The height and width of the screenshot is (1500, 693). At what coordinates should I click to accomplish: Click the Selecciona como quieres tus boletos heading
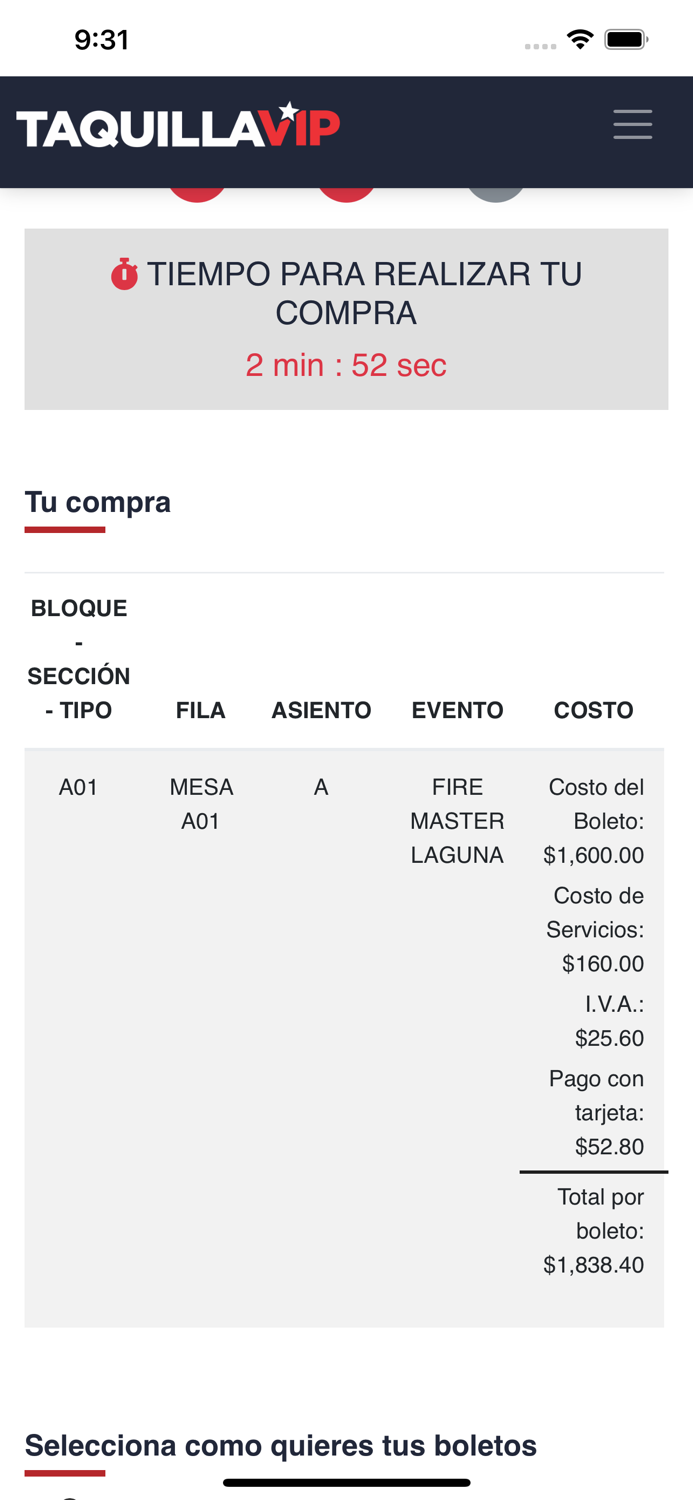(281, 1445)
